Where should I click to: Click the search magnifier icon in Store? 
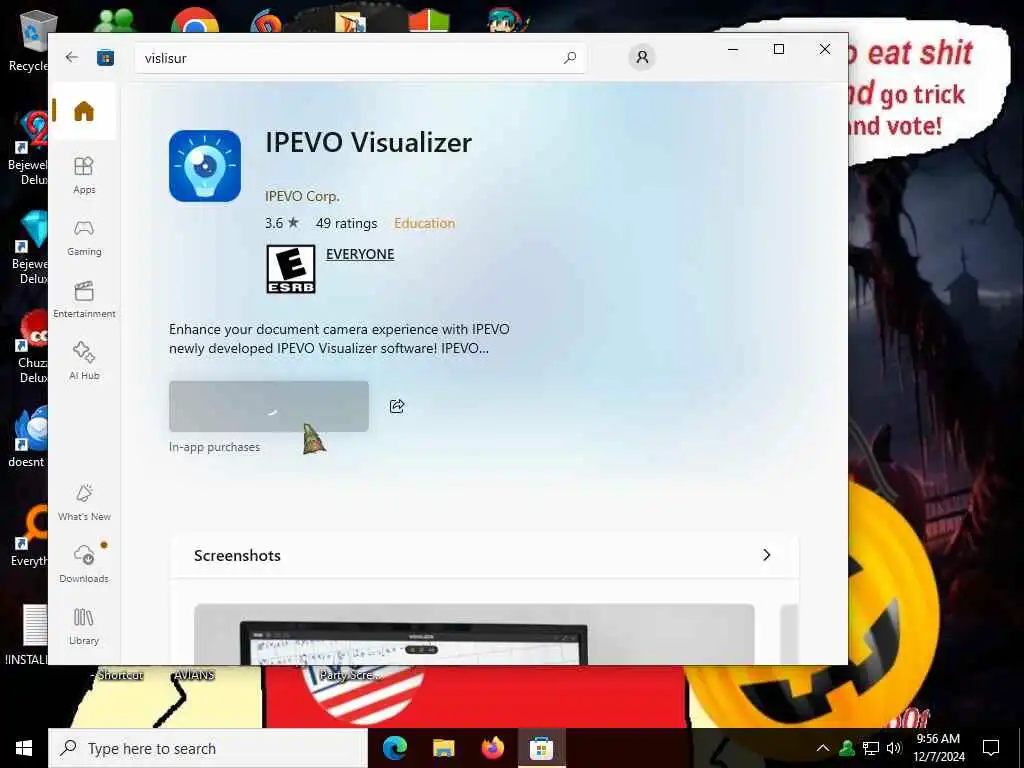[x=569, y=57]
